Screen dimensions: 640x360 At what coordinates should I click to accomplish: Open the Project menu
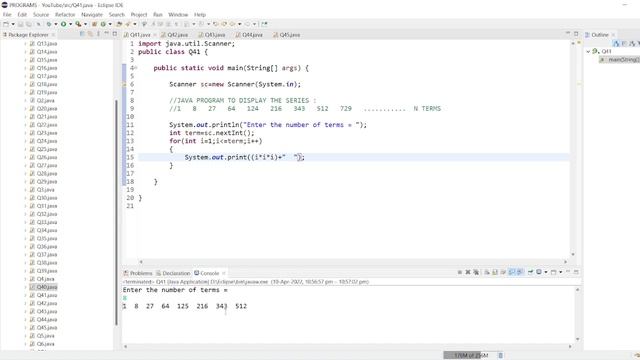point(139,14)
